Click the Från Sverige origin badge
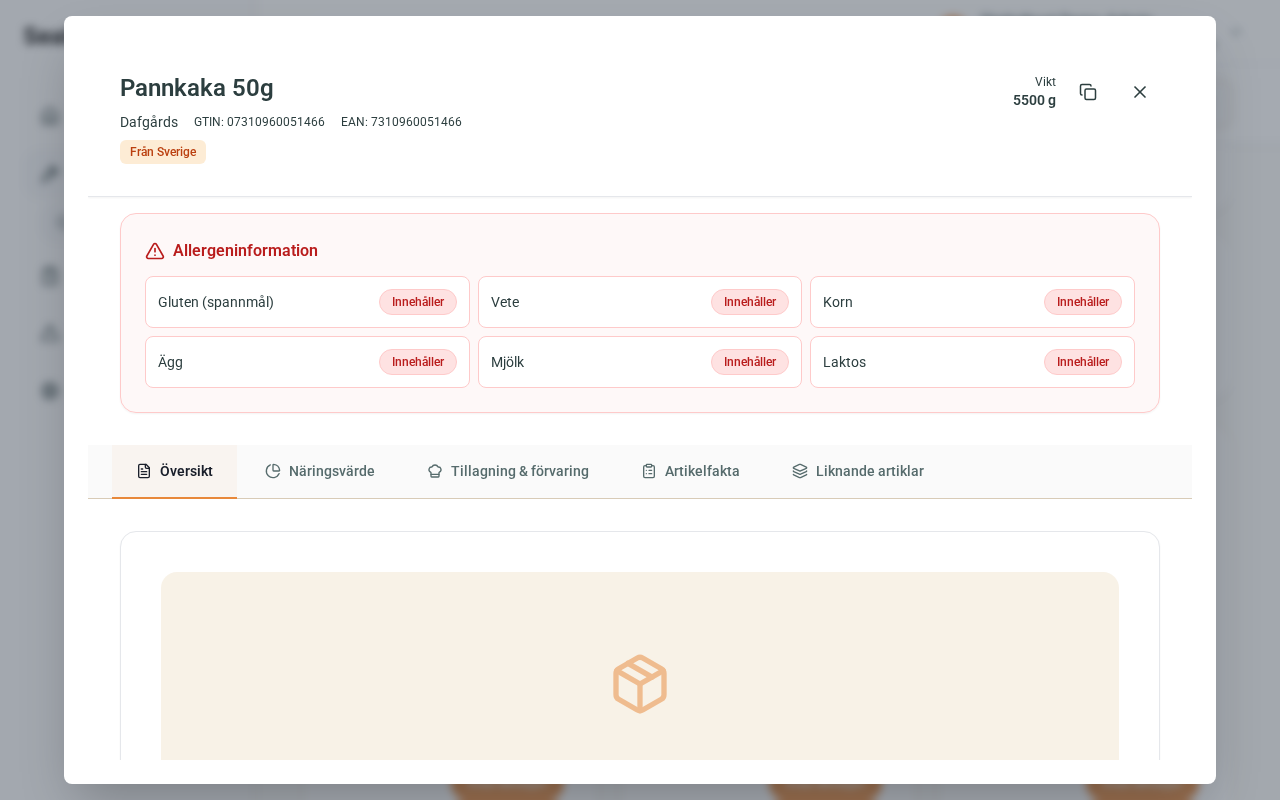The height and width of the screenshot is (800, 1280). (163, 152)
